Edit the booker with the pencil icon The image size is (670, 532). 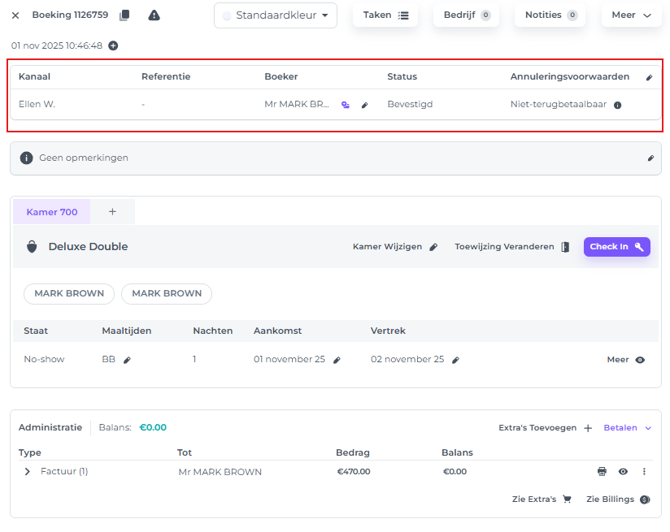click(365, 105)
